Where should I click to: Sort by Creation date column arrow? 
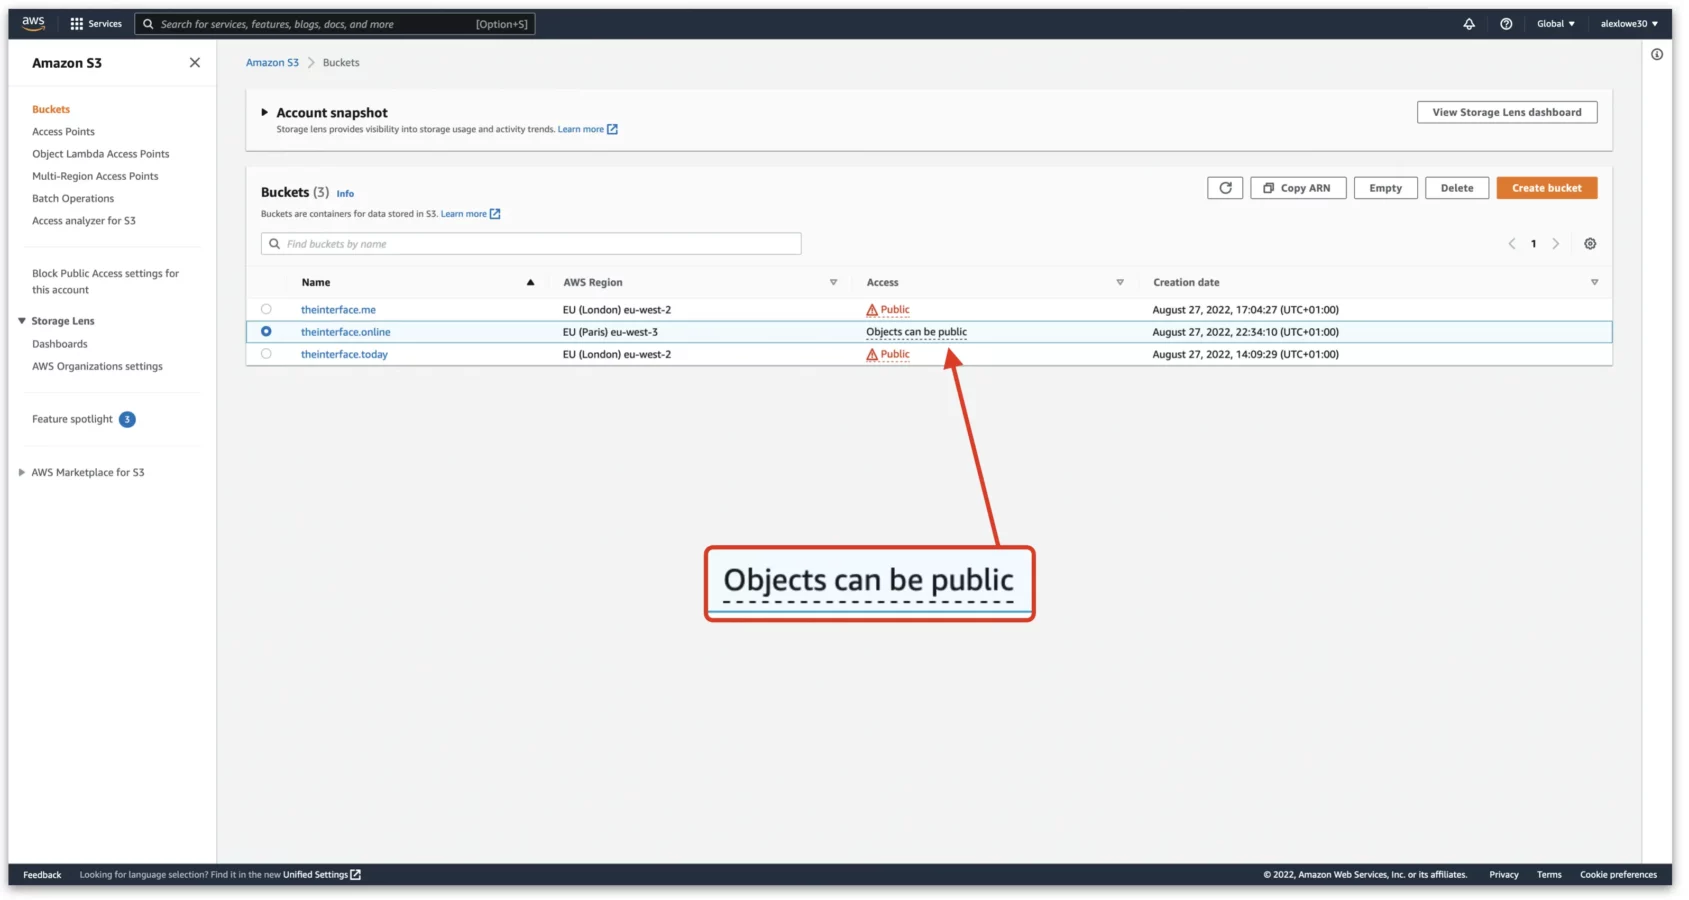pos(1594,283)
